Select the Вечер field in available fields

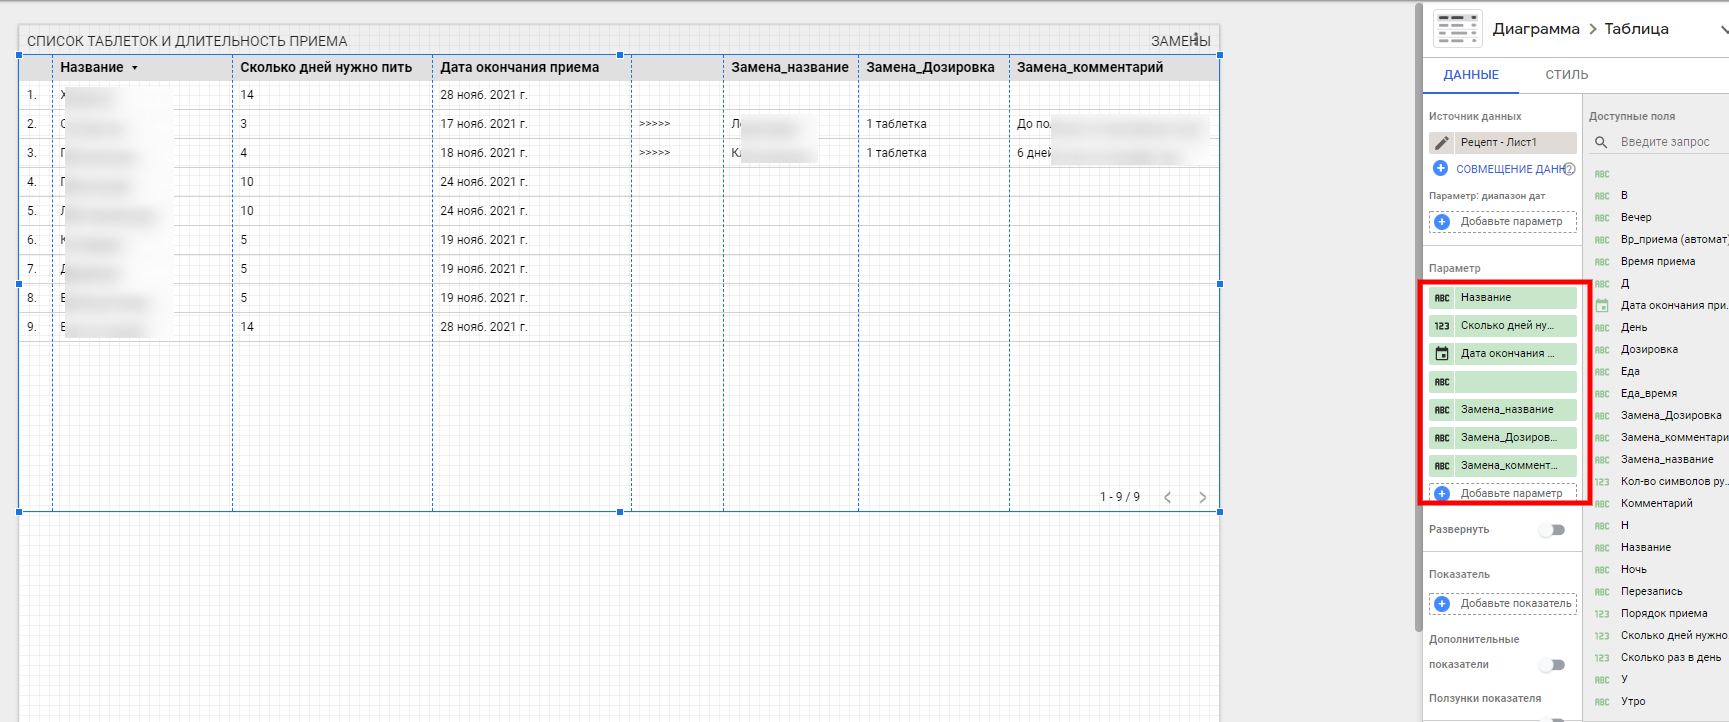pyautogui.click(x=1636, y=218)
